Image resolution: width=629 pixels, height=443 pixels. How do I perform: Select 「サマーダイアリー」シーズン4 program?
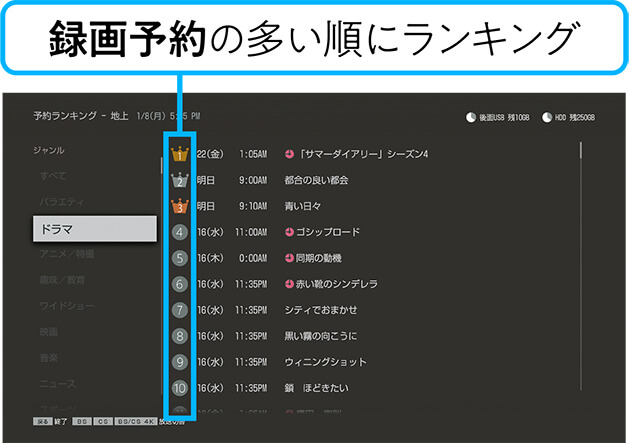[x=362, y=154]
